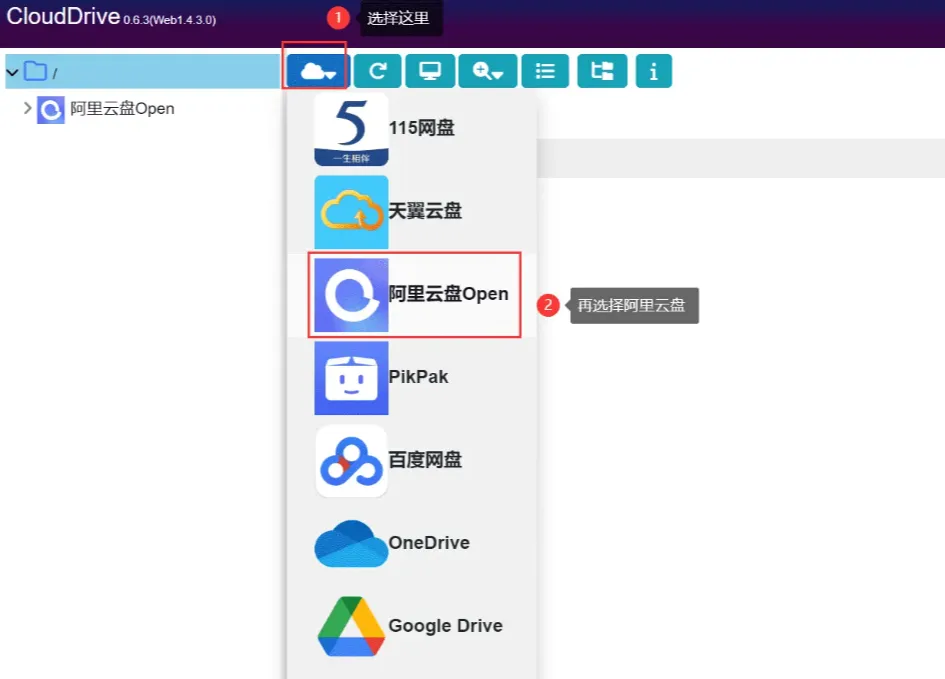The height and width of the screenshot is (679, 945).
Task: Click the folder tree layout toolbar icon
Action: [602, 71]
